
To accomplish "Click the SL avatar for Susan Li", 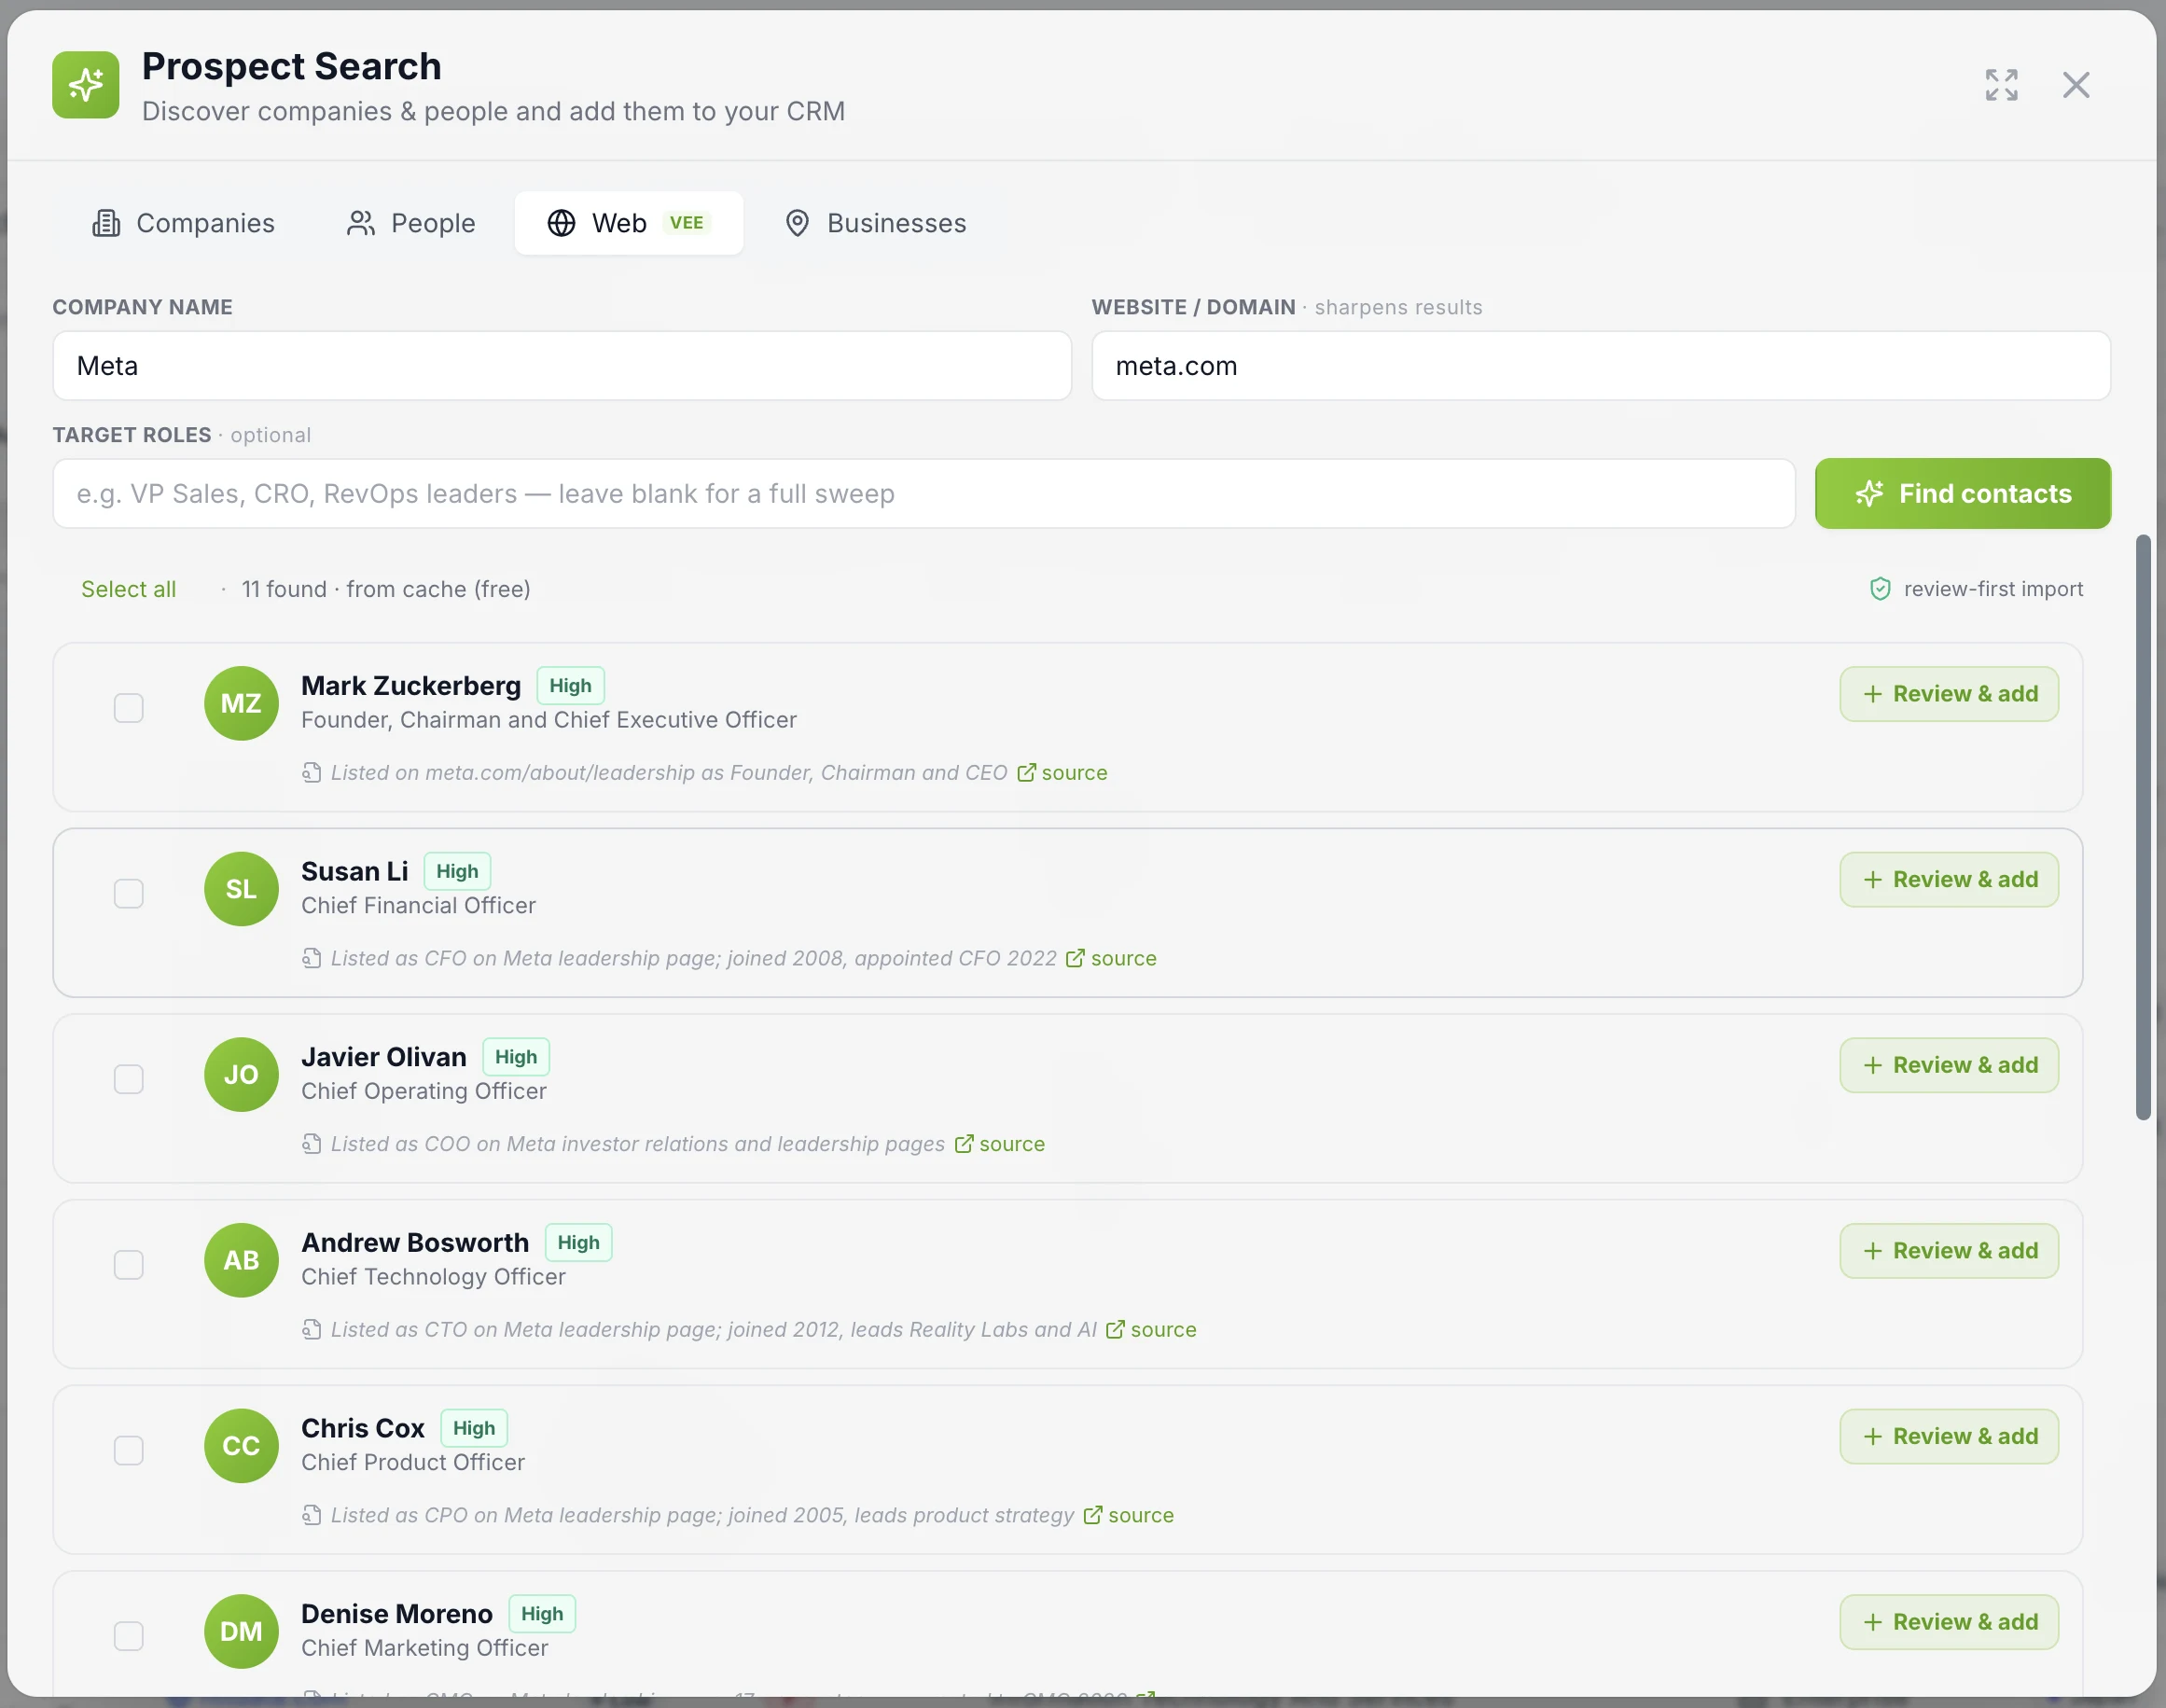I will click(241, 889).
